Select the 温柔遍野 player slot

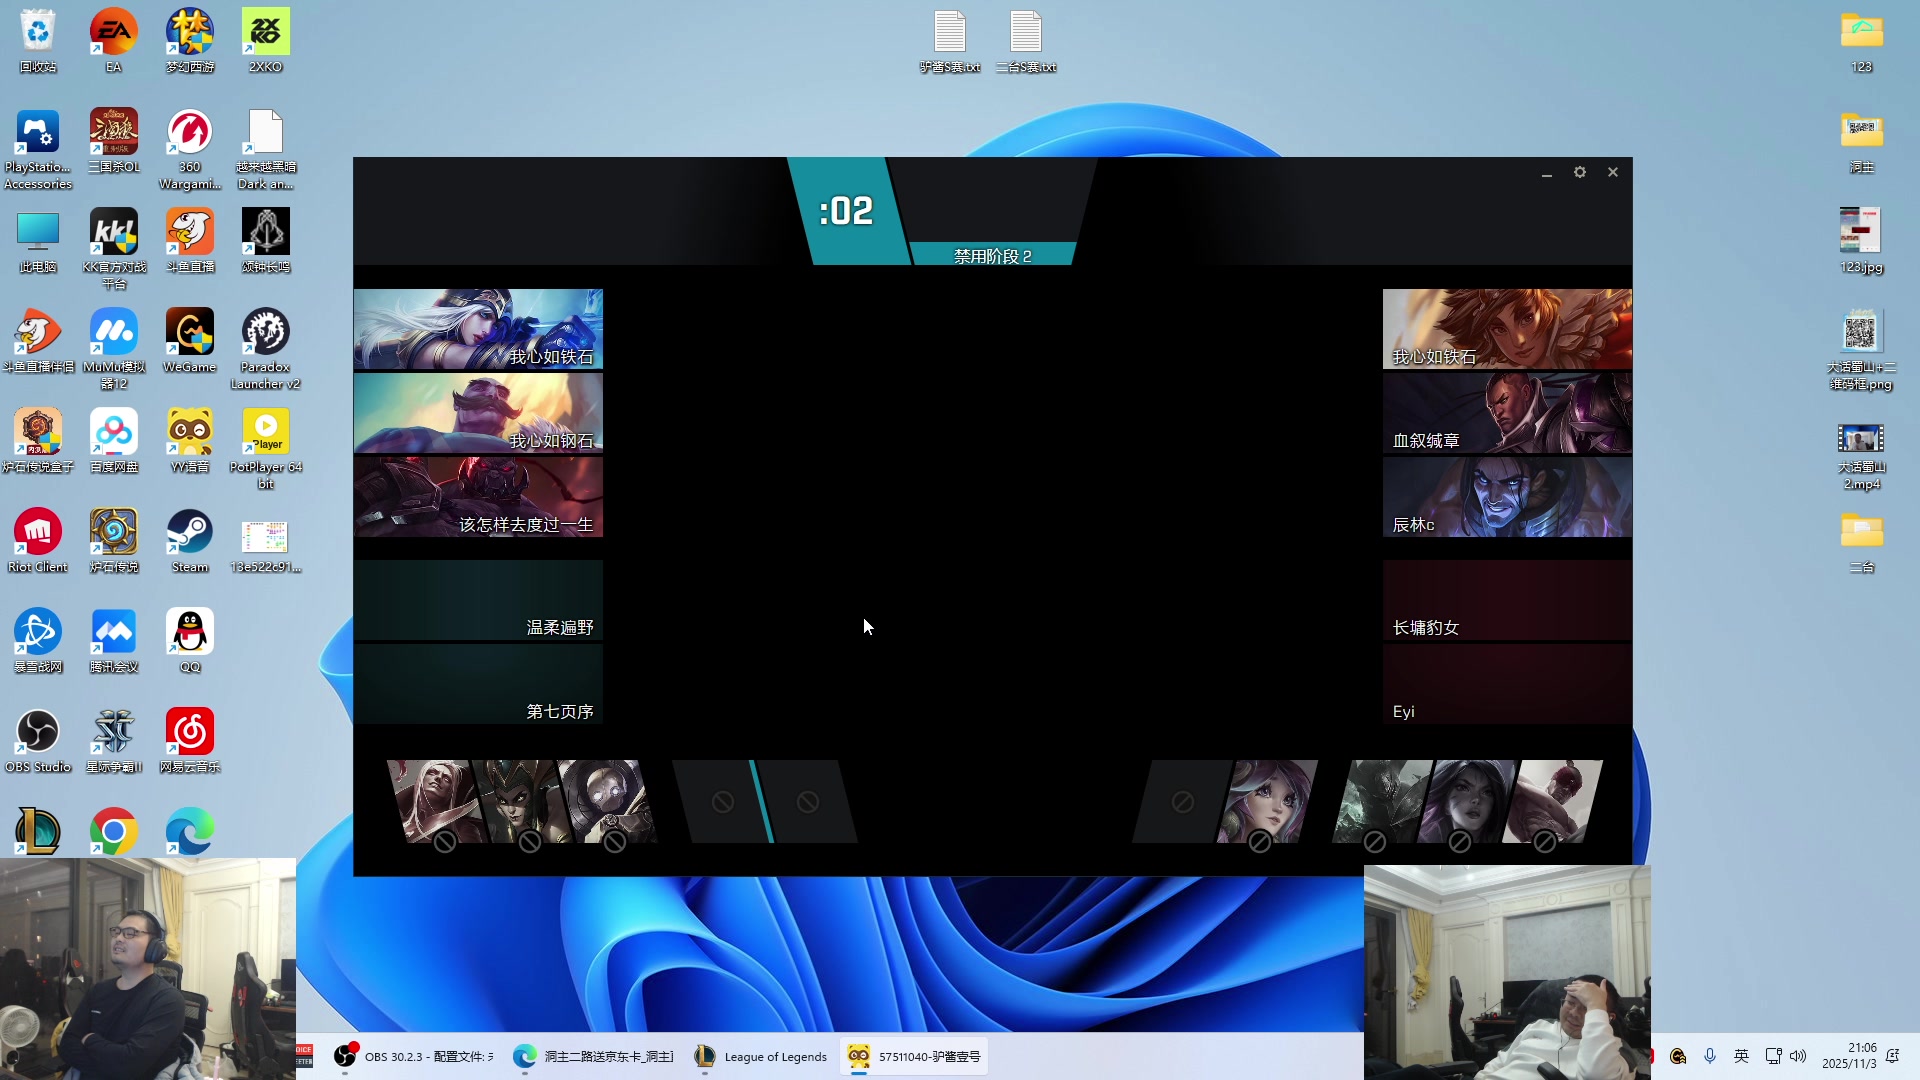pos(478,600)
